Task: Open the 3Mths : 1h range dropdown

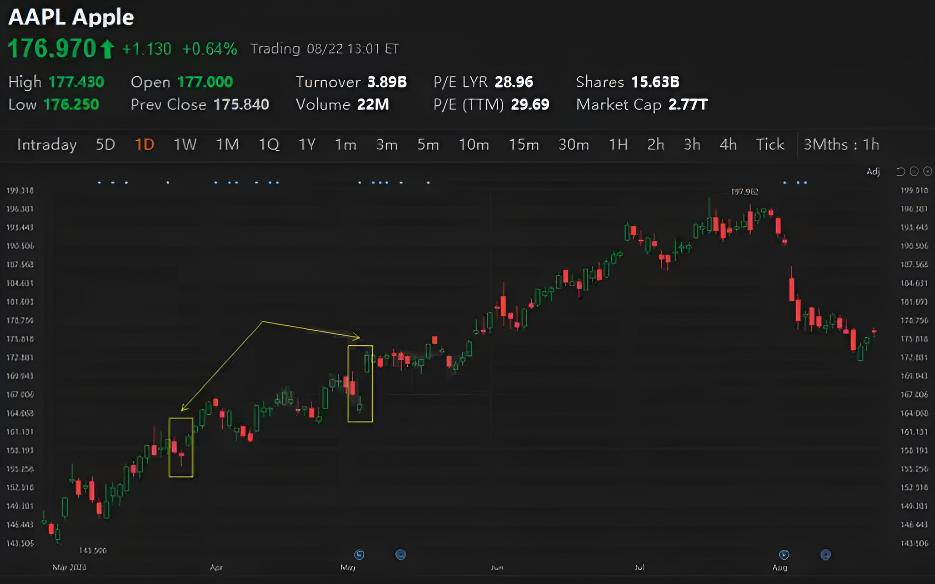Action: 841,144
